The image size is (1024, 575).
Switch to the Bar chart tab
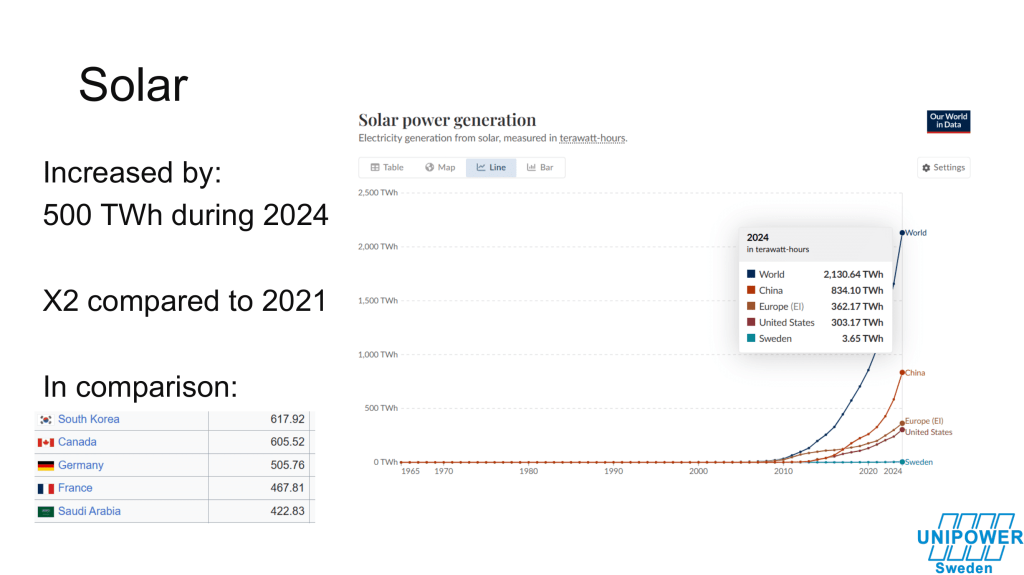540,168
